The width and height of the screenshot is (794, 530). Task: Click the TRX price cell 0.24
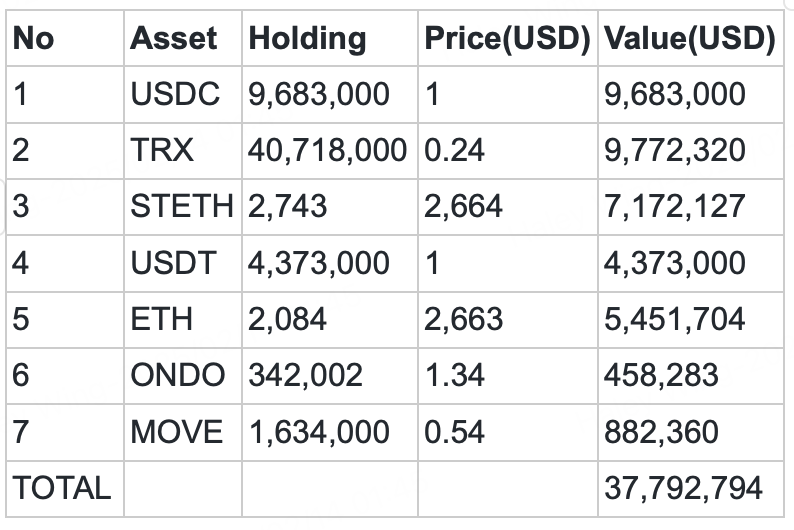[454, 151]
